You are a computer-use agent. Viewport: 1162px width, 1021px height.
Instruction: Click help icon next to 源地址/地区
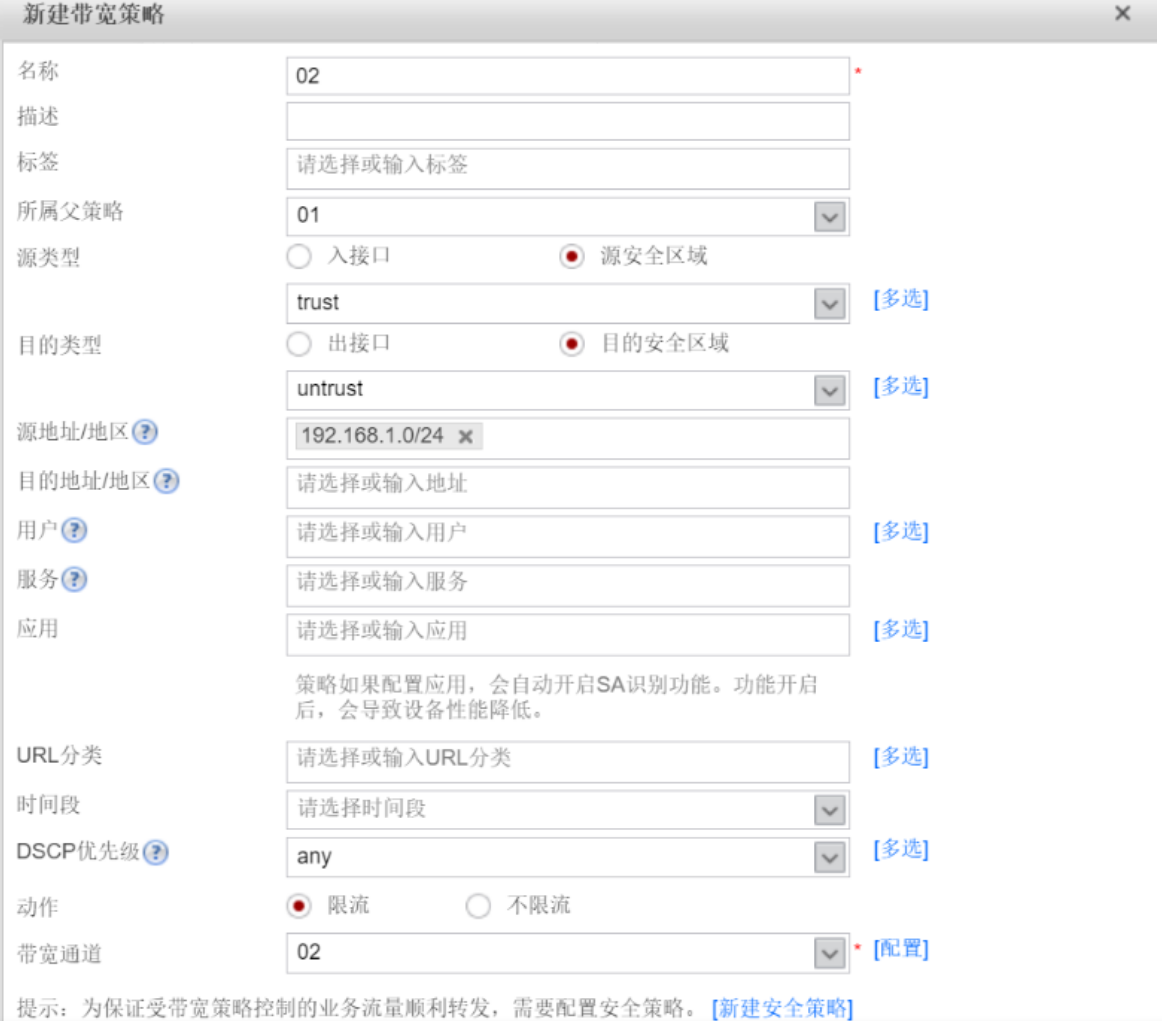[145, 431]
